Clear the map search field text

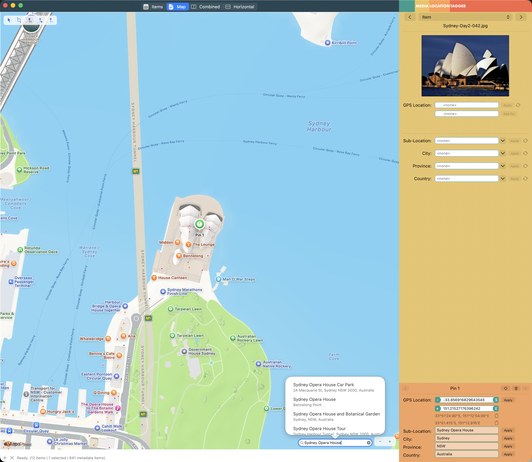[368, 443]
